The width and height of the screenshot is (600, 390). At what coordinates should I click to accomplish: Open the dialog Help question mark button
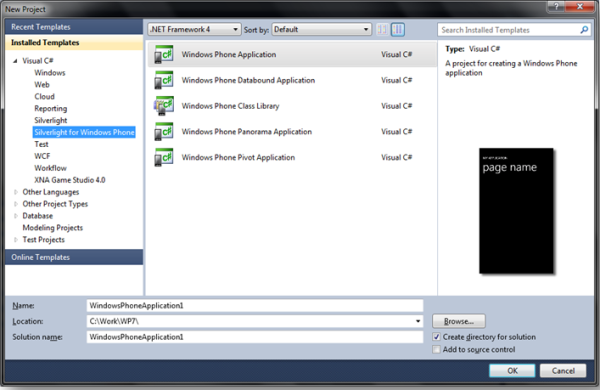(556, 7)
